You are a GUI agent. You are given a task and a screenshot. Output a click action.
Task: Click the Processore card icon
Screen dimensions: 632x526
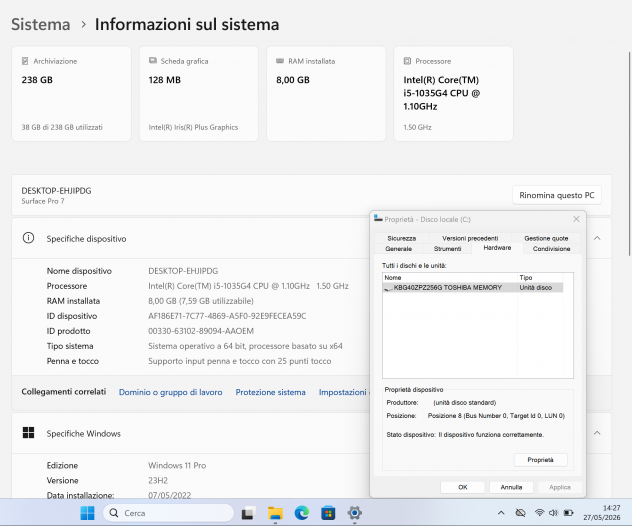(x=407, y=61)
